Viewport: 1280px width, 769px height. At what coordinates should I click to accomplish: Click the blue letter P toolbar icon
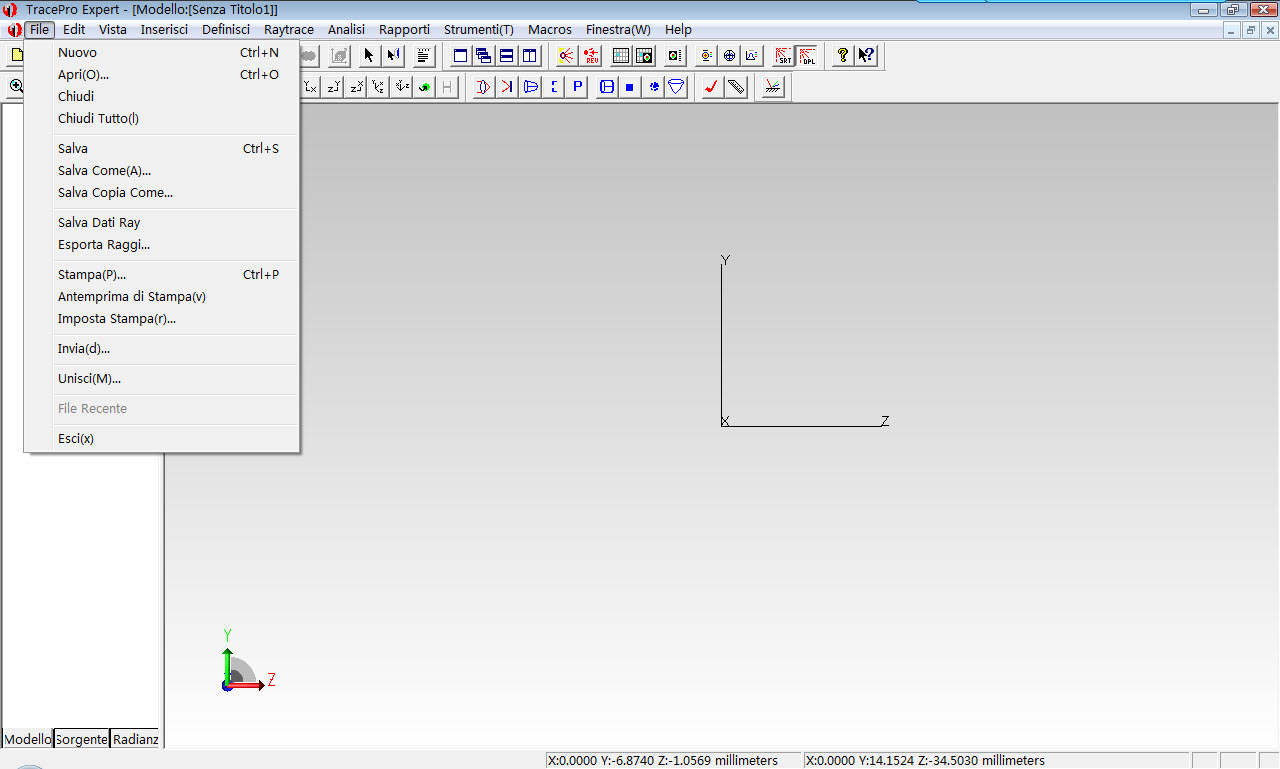click(x=578, y=87)
